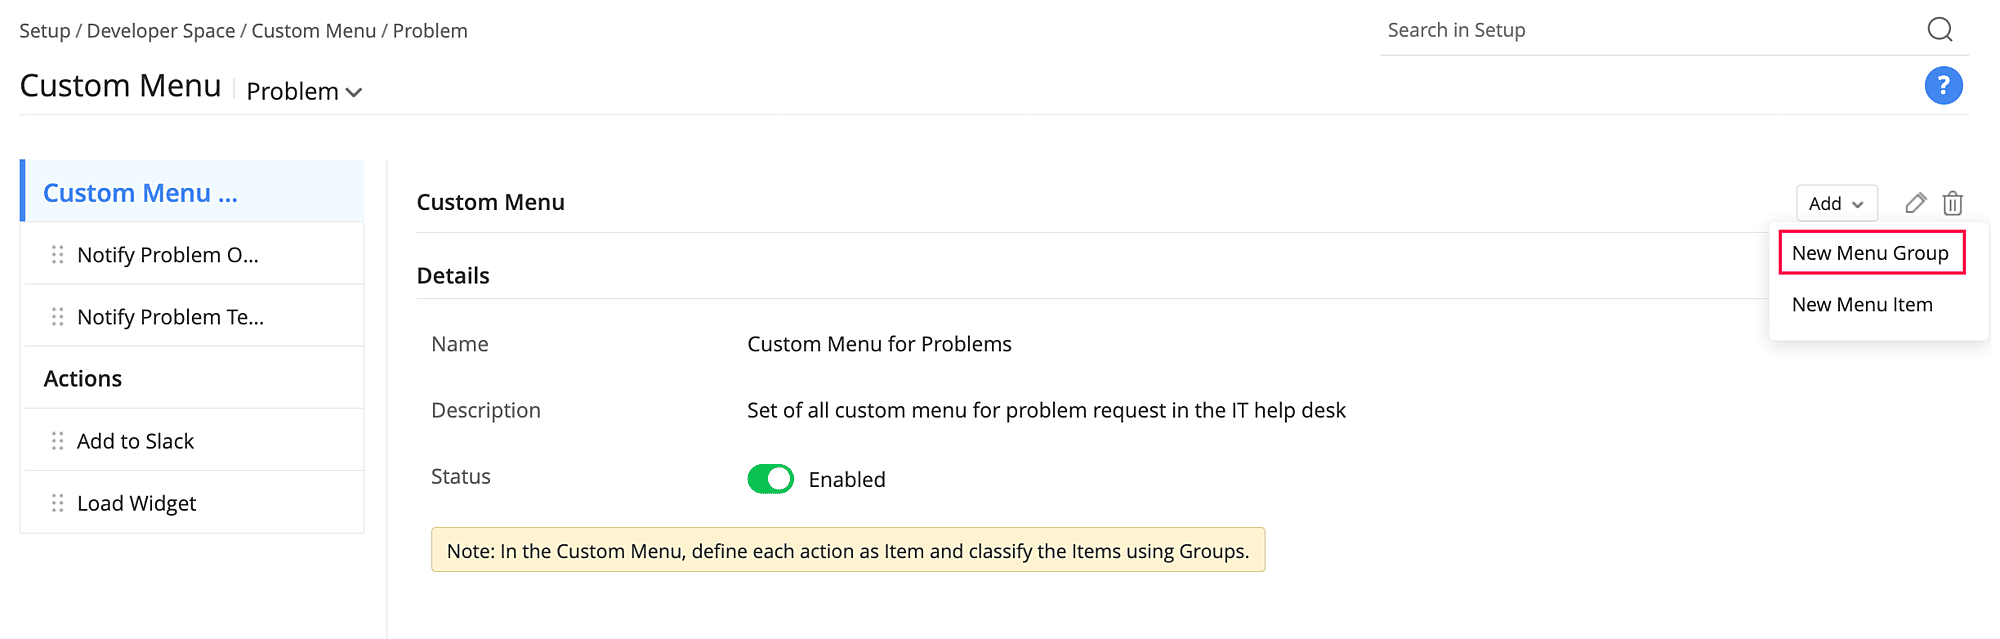The height and width of the screenshot is (639, 2000).
Task: Grab drag handle beside Load Widget
Action: tap(58, 503)
